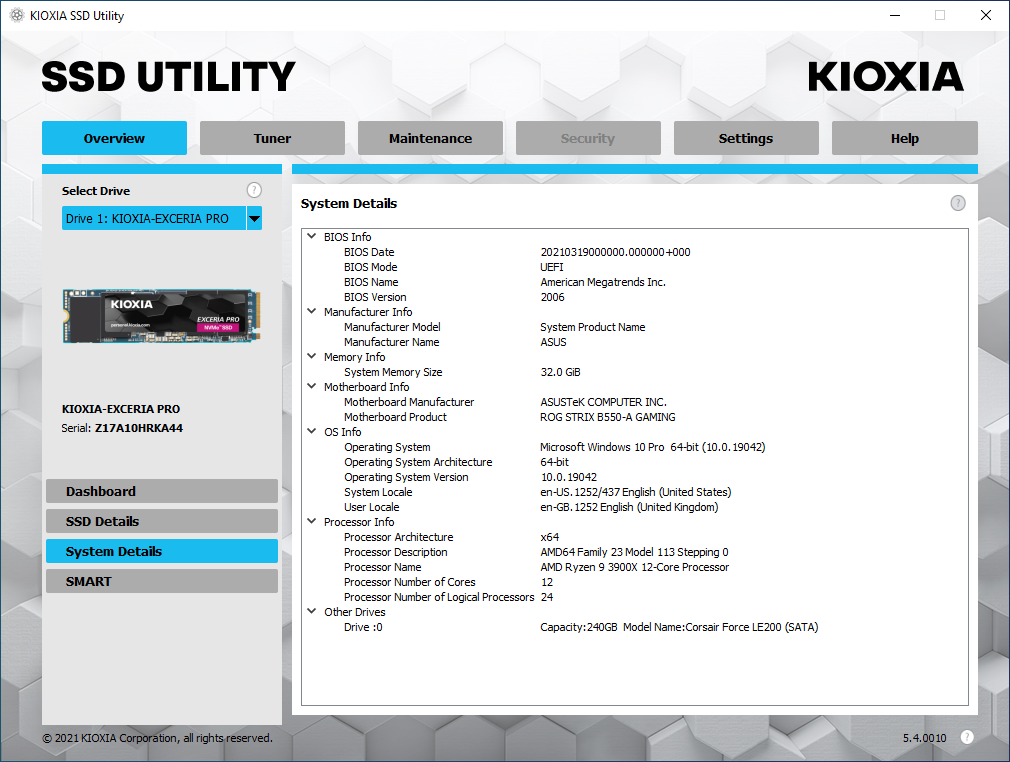Select the Motherboard Product row

click(x=634, y=417)
